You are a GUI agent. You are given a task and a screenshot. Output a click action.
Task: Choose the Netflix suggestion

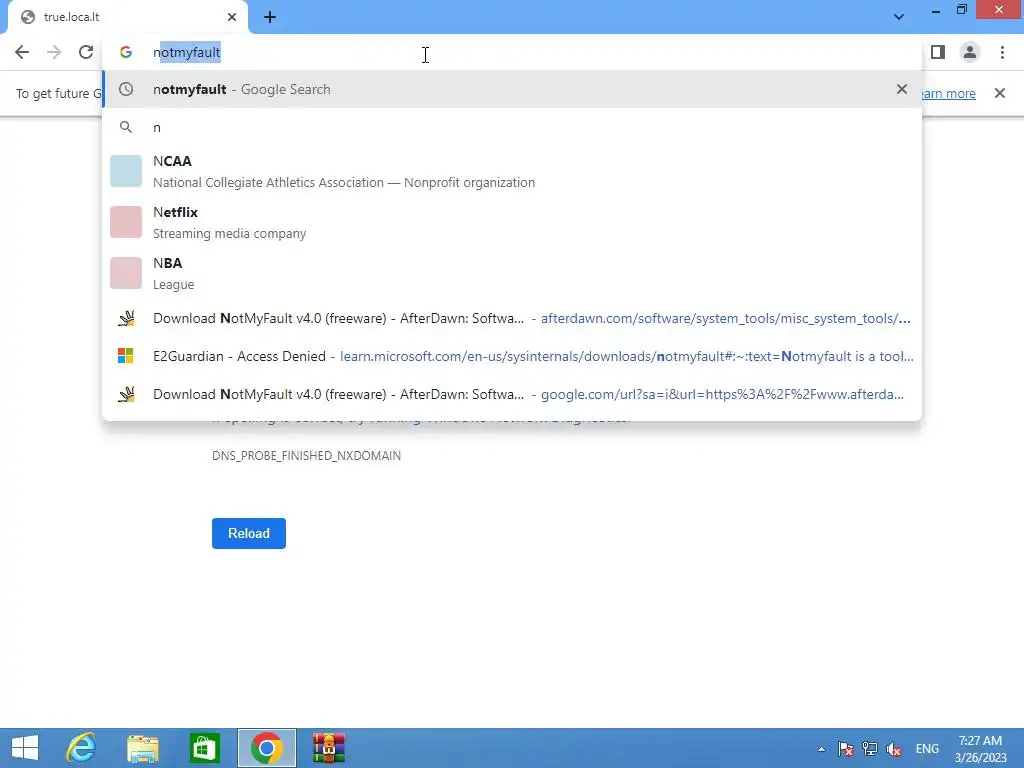click(x=512, y=222)
